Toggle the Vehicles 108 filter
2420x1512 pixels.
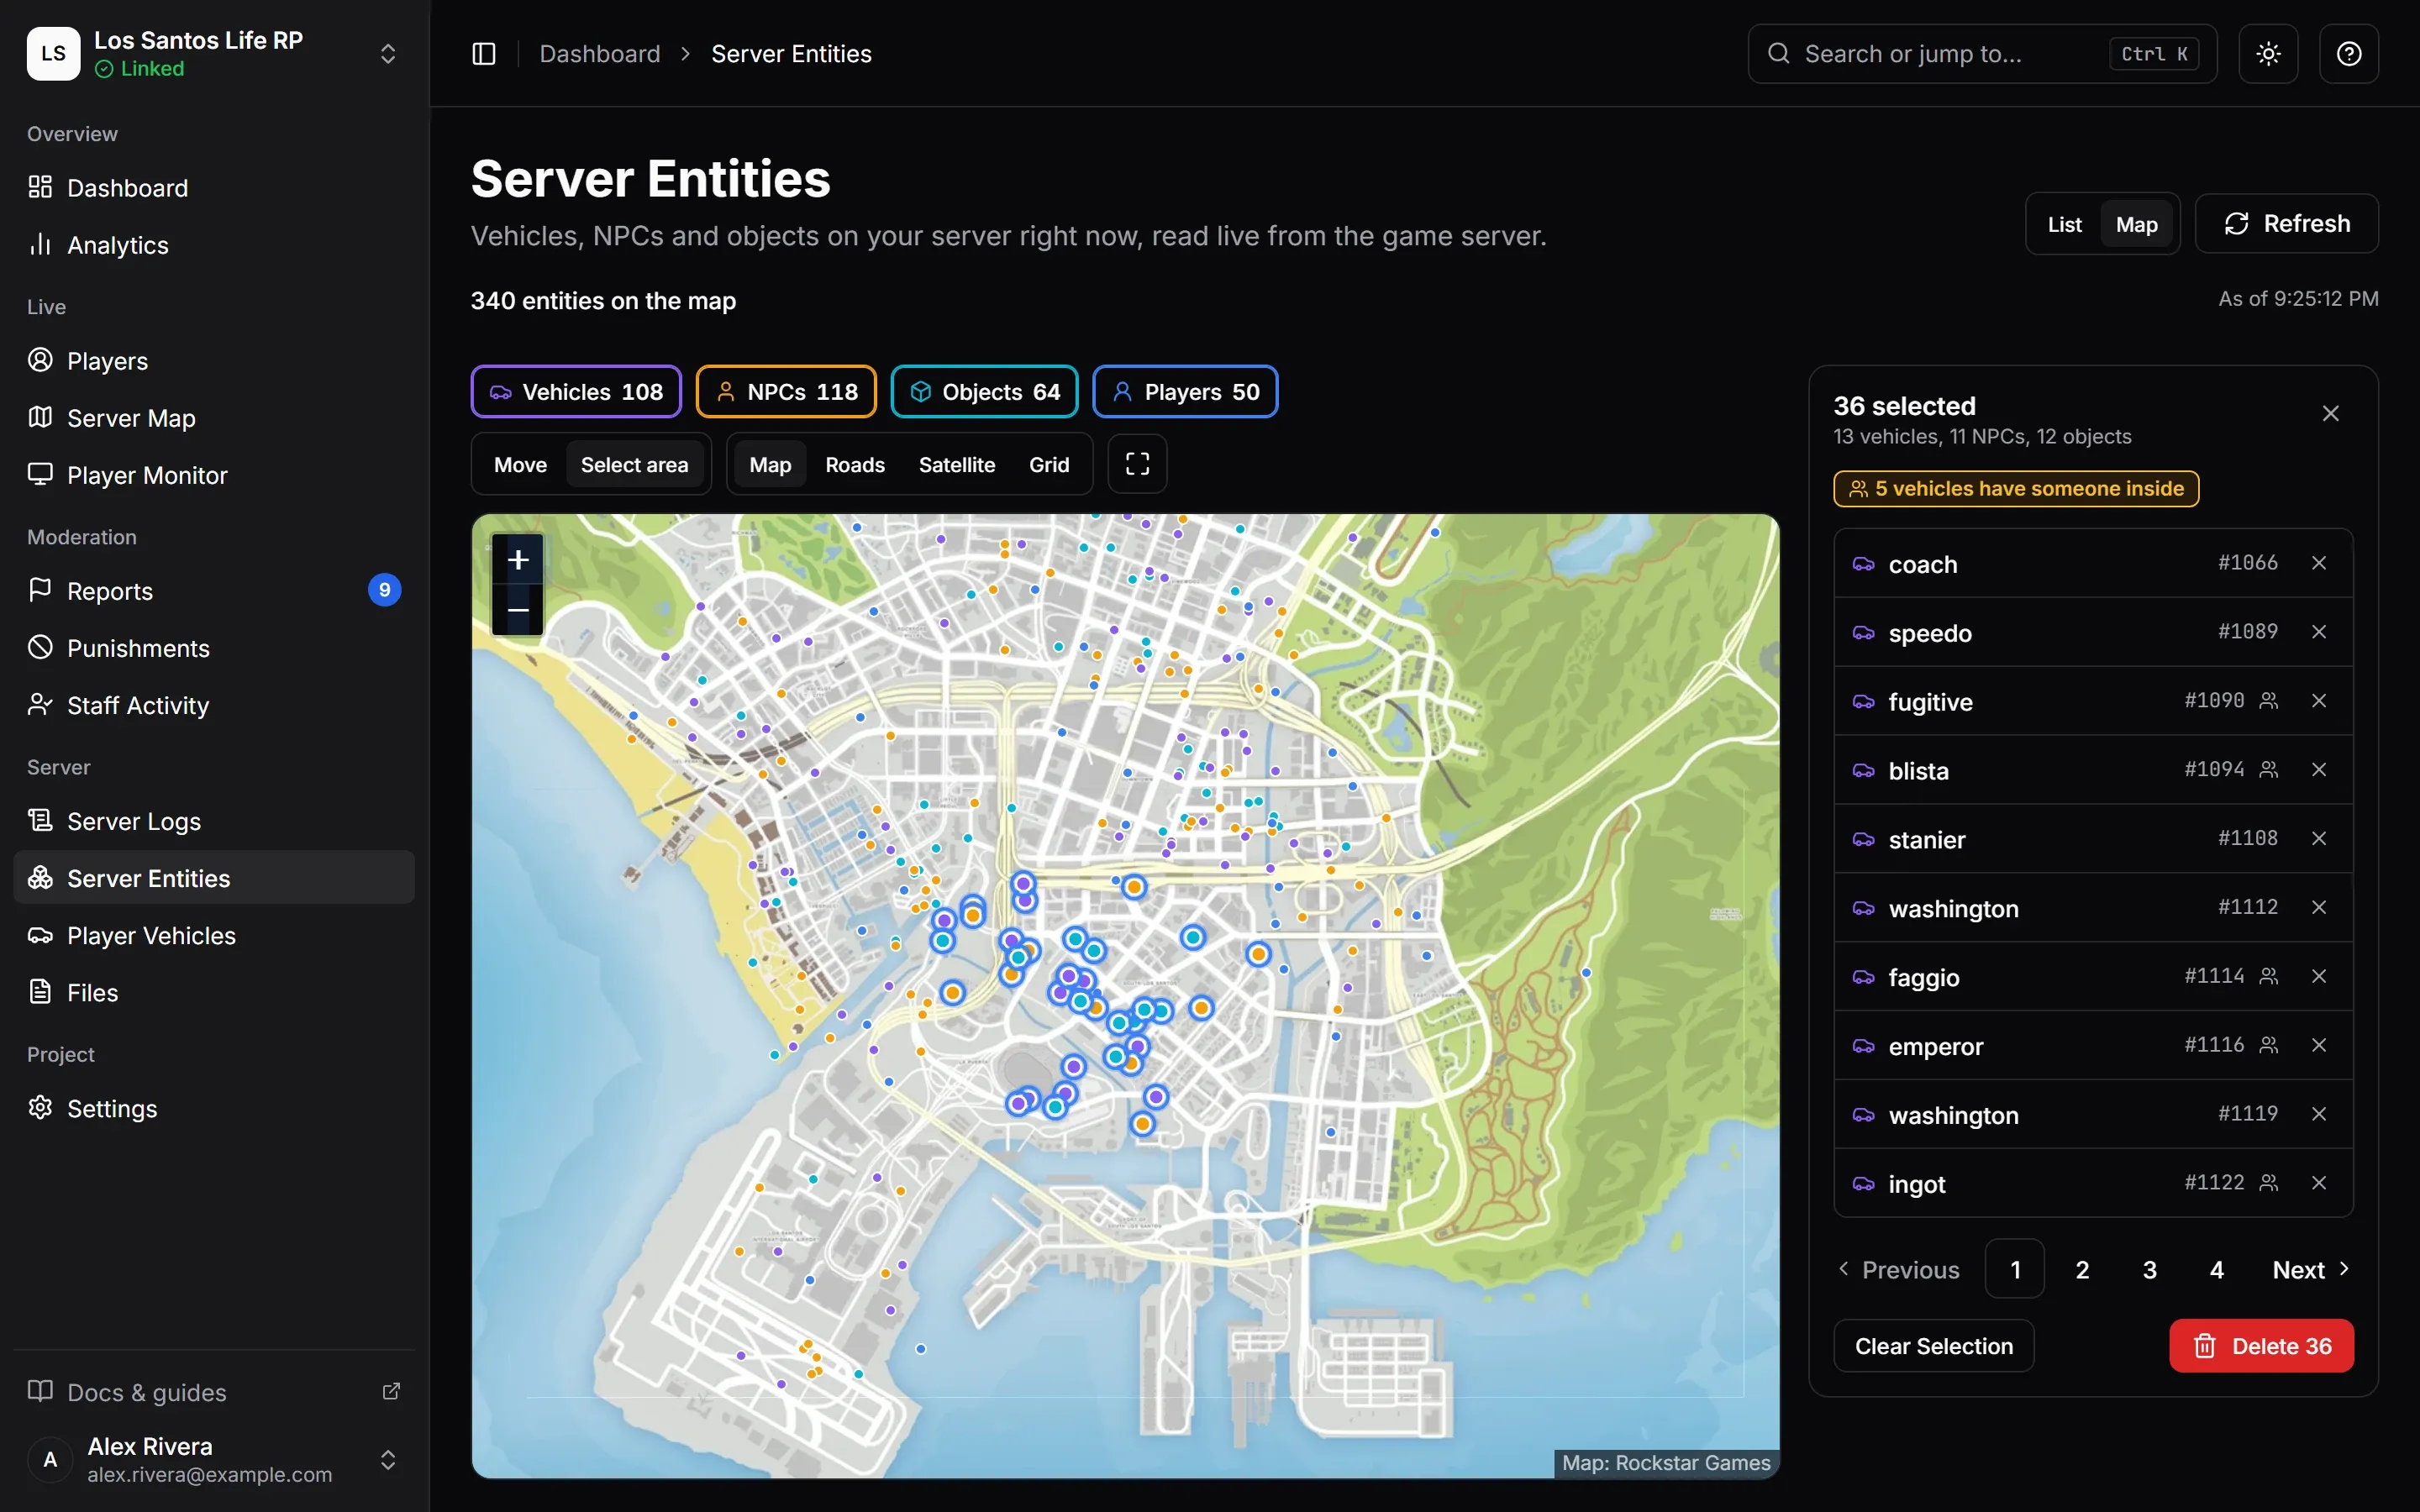[x=576, y=392]
